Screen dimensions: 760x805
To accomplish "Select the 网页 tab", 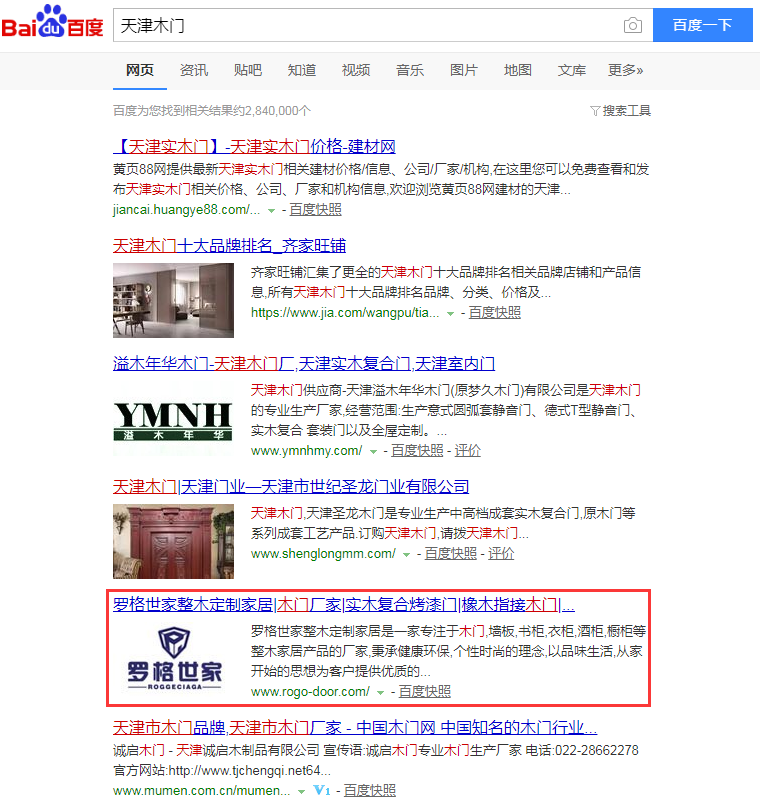I will tap(140, 70).
